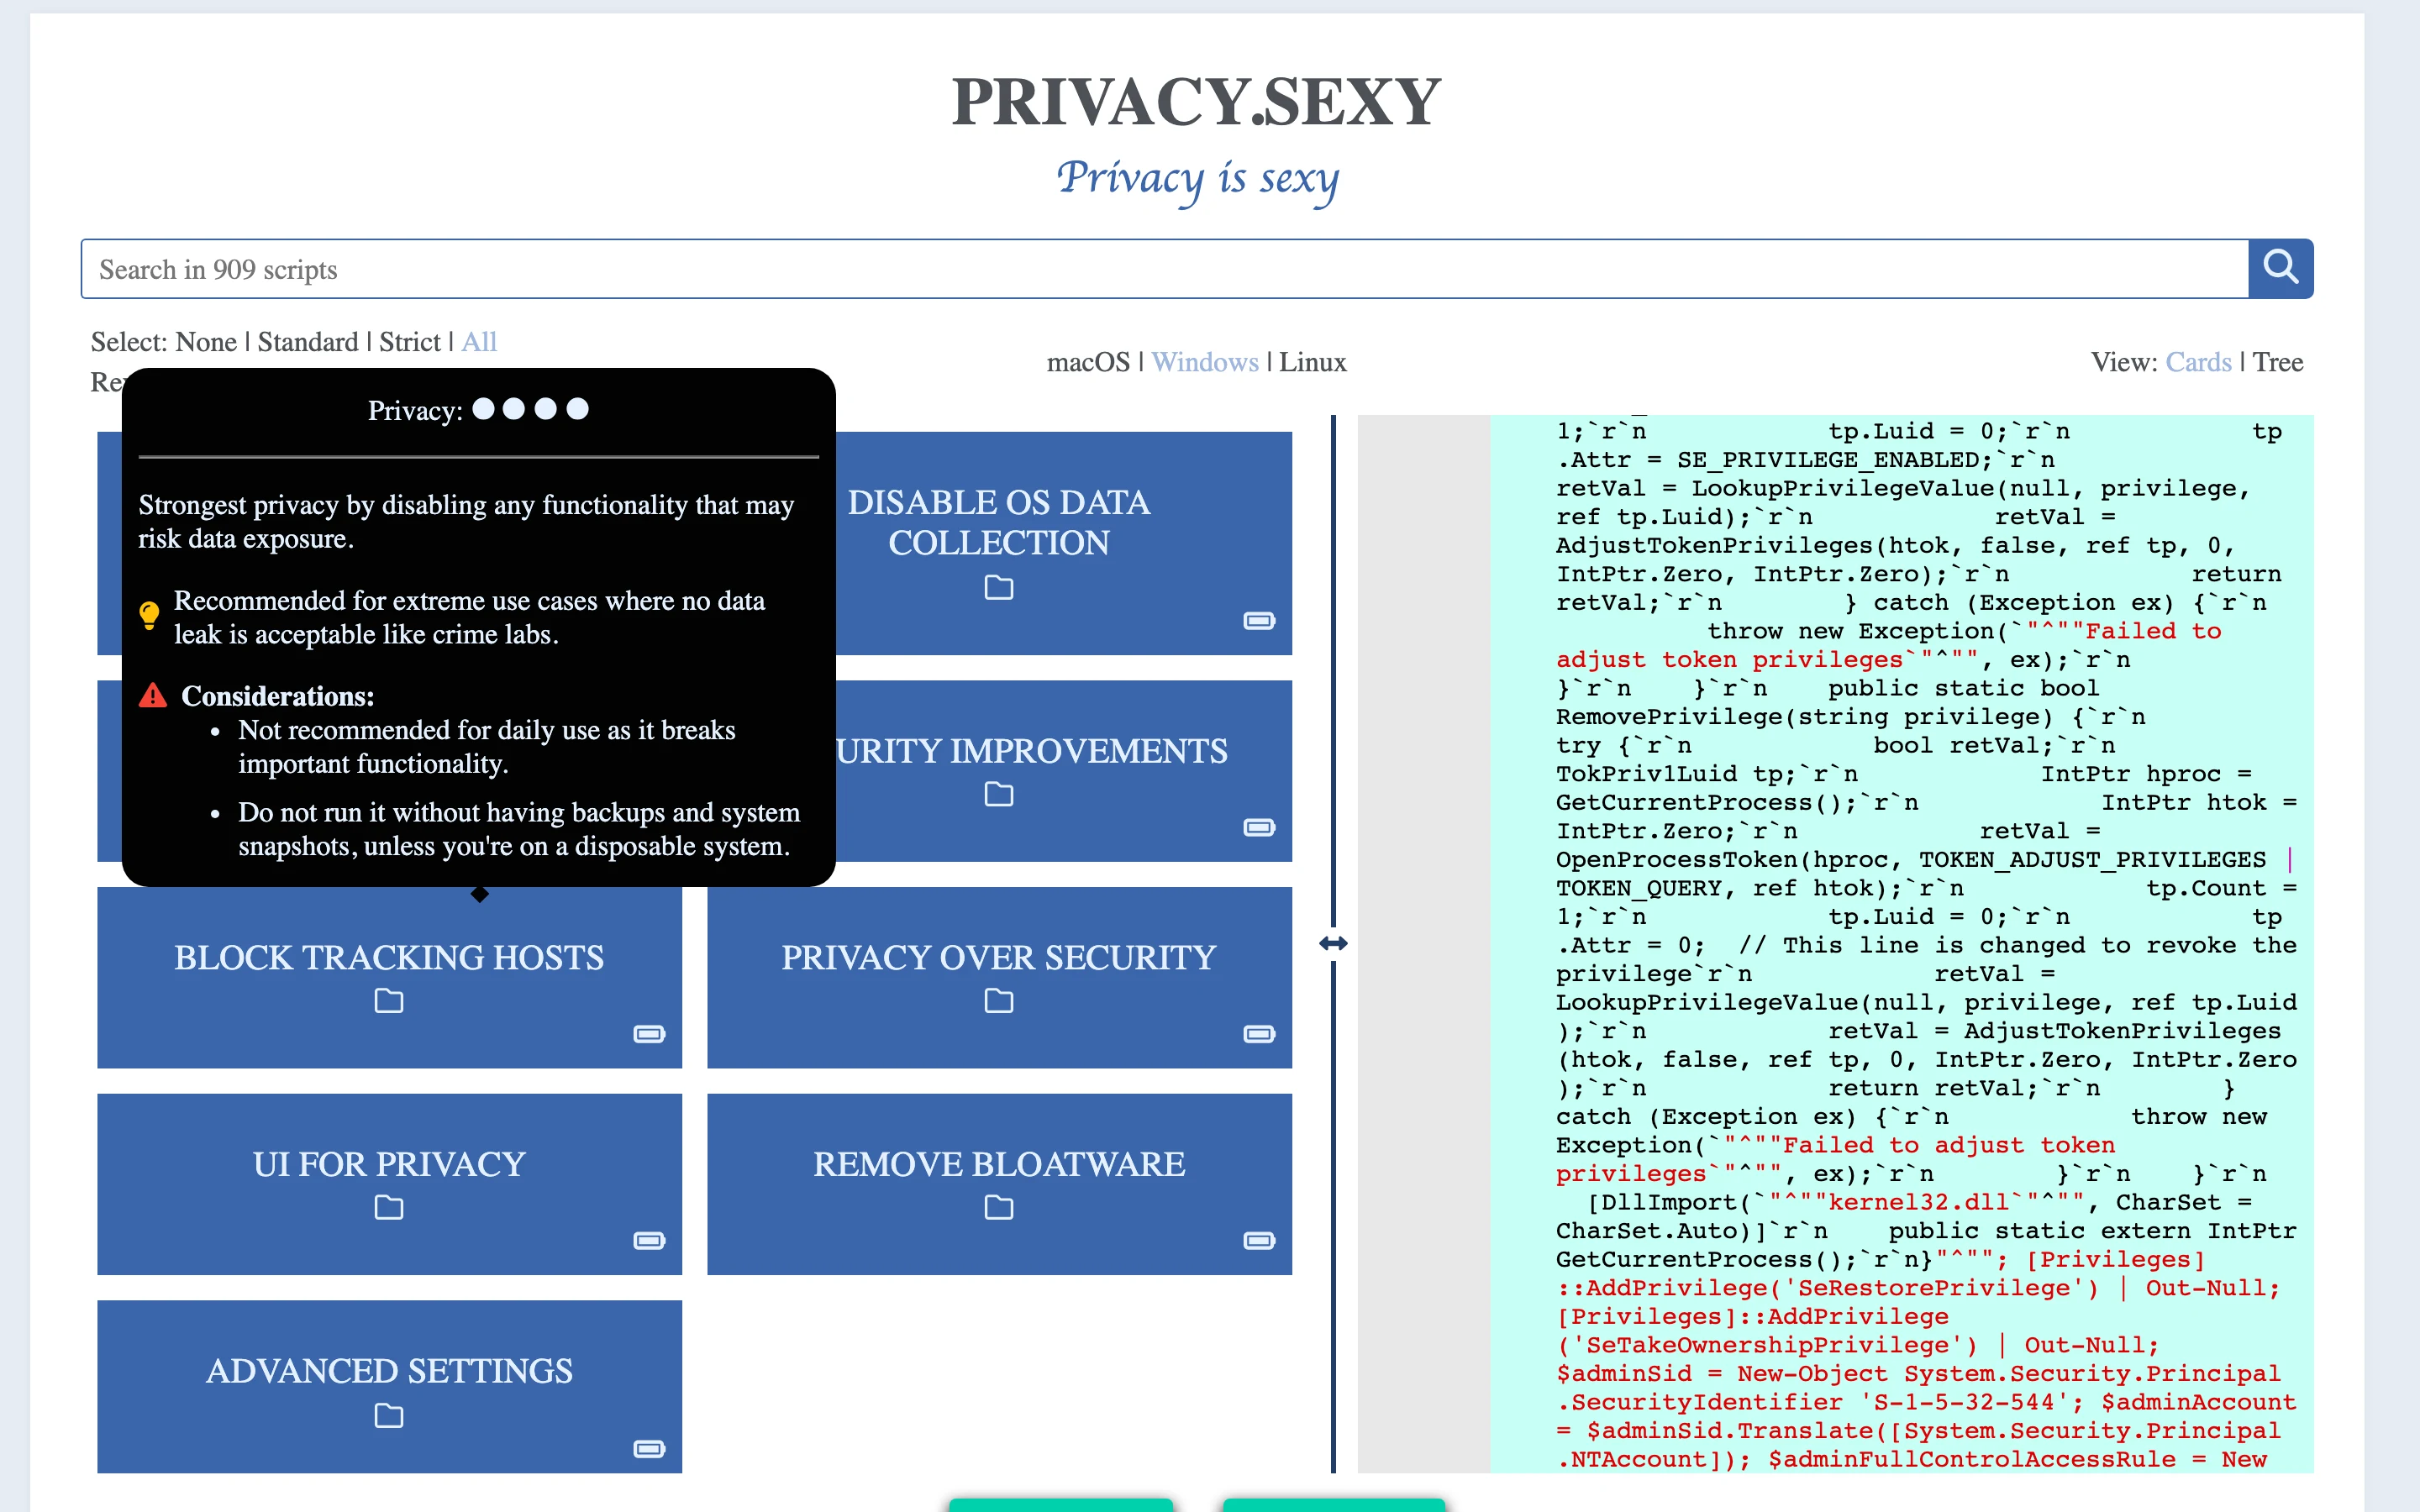Click the folder icon on Disable OS Data Collection
The height and width of the screenshot is (1512, 2420).
[x=999, y=588]
